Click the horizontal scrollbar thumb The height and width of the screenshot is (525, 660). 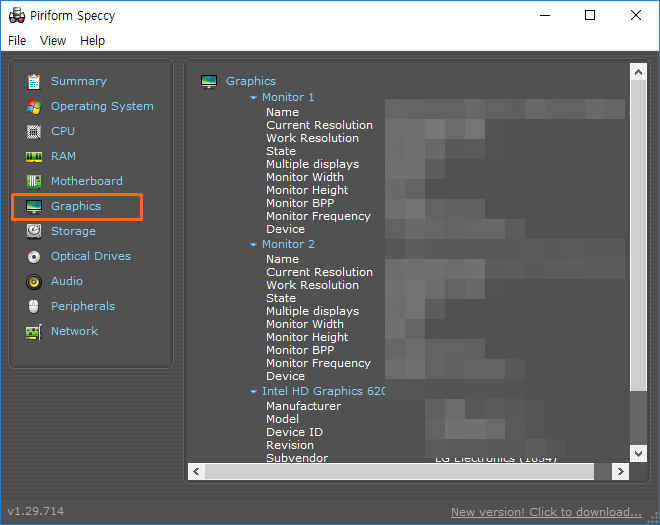399,471
